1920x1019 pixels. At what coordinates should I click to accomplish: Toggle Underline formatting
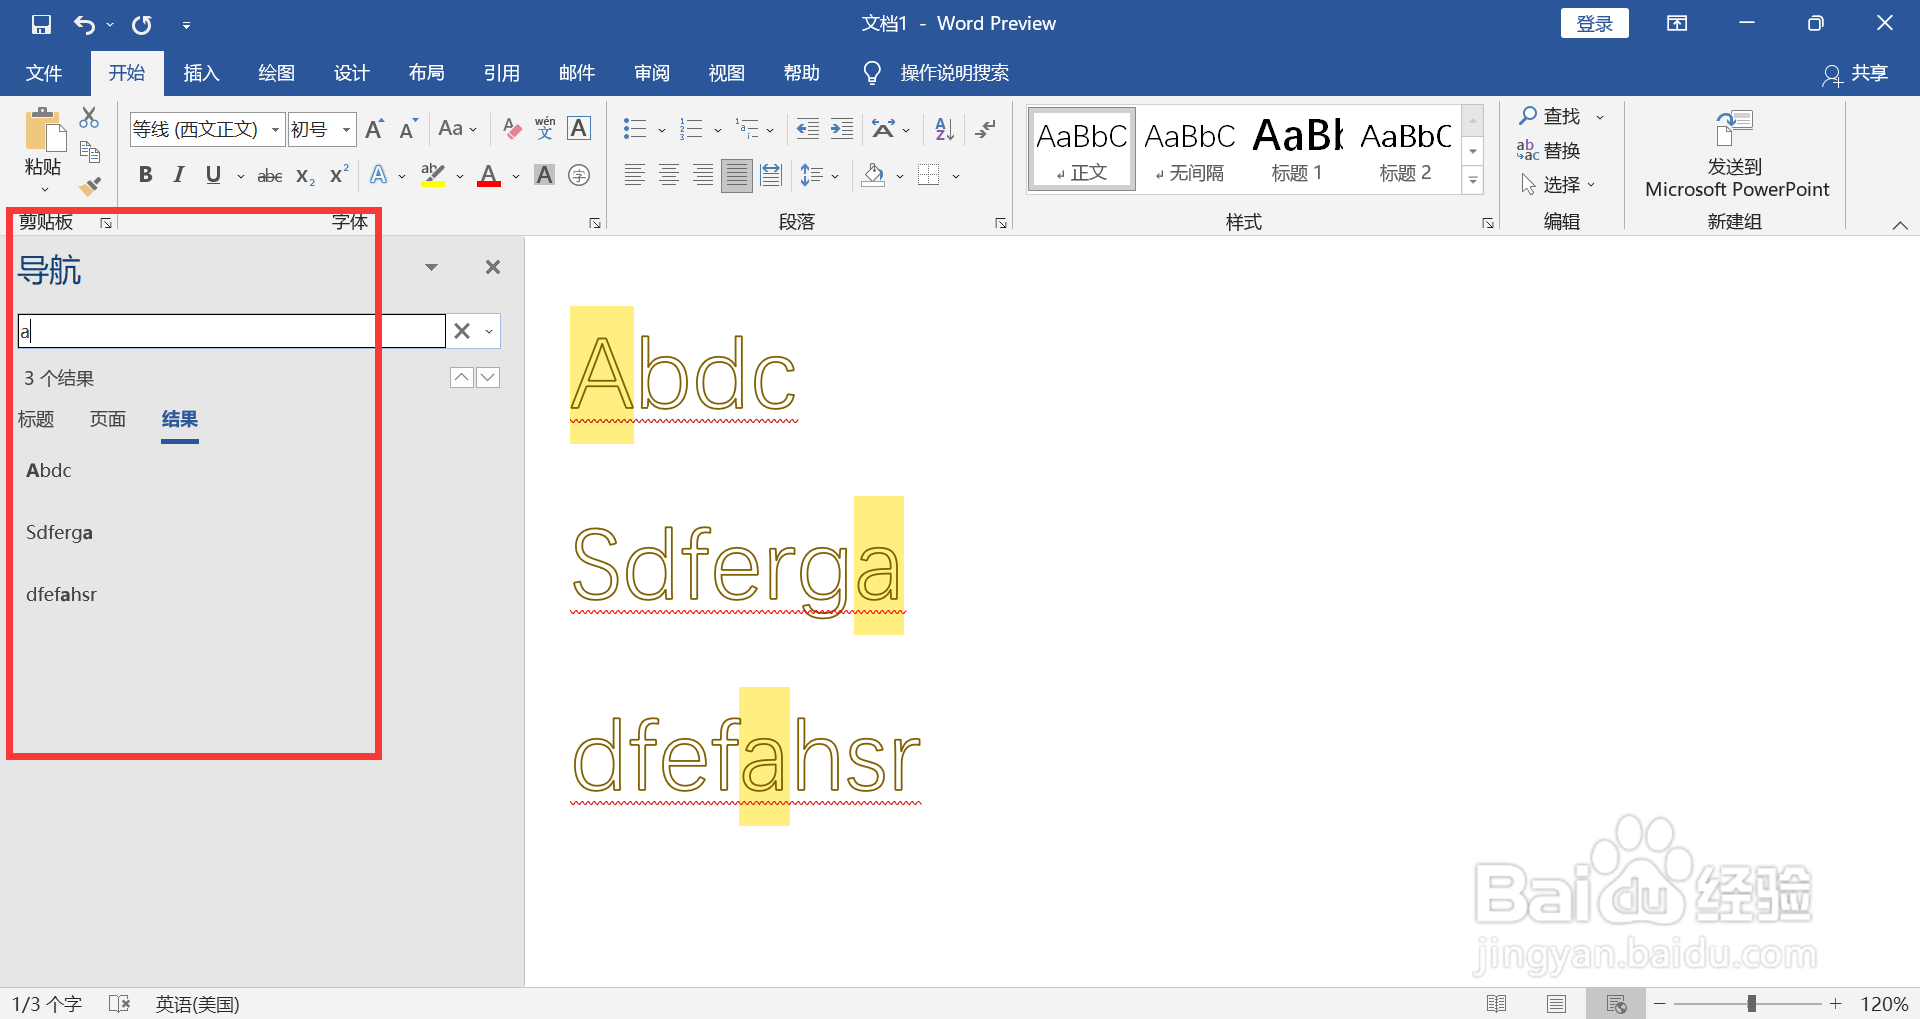click(x=213, y=176)
